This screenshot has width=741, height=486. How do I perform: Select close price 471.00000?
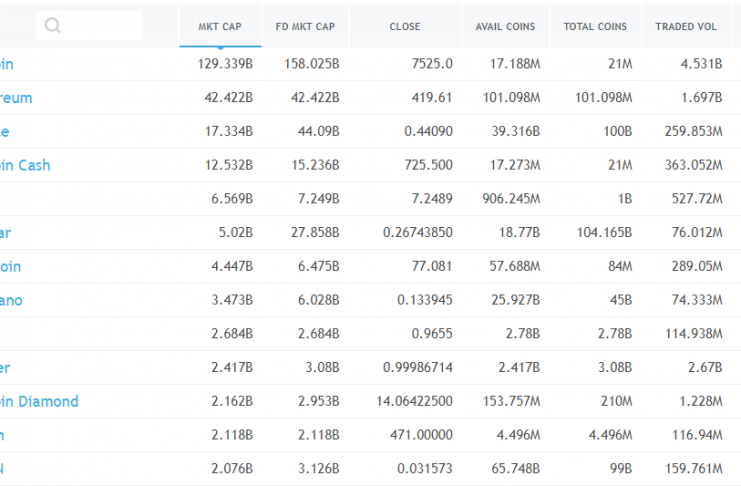(x=422, y=435)
